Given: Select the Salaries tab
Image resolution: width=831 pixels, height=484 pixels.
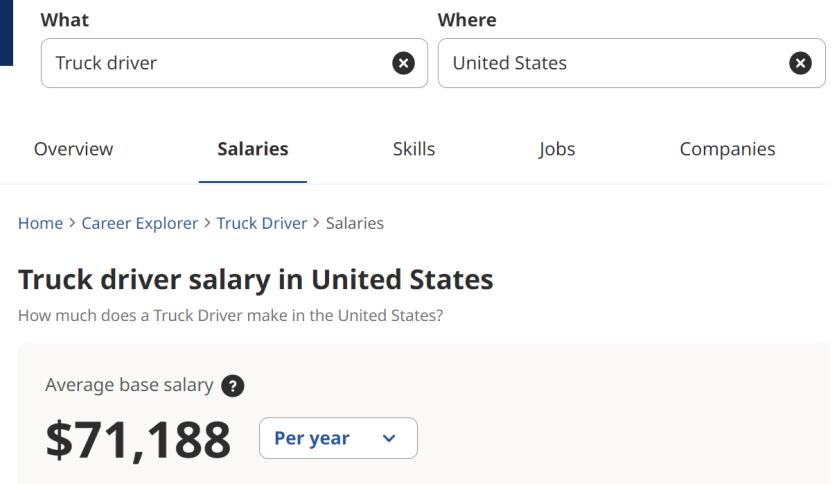Looking at the screenshot, I should pyautogui.click(x=253, y=149).
